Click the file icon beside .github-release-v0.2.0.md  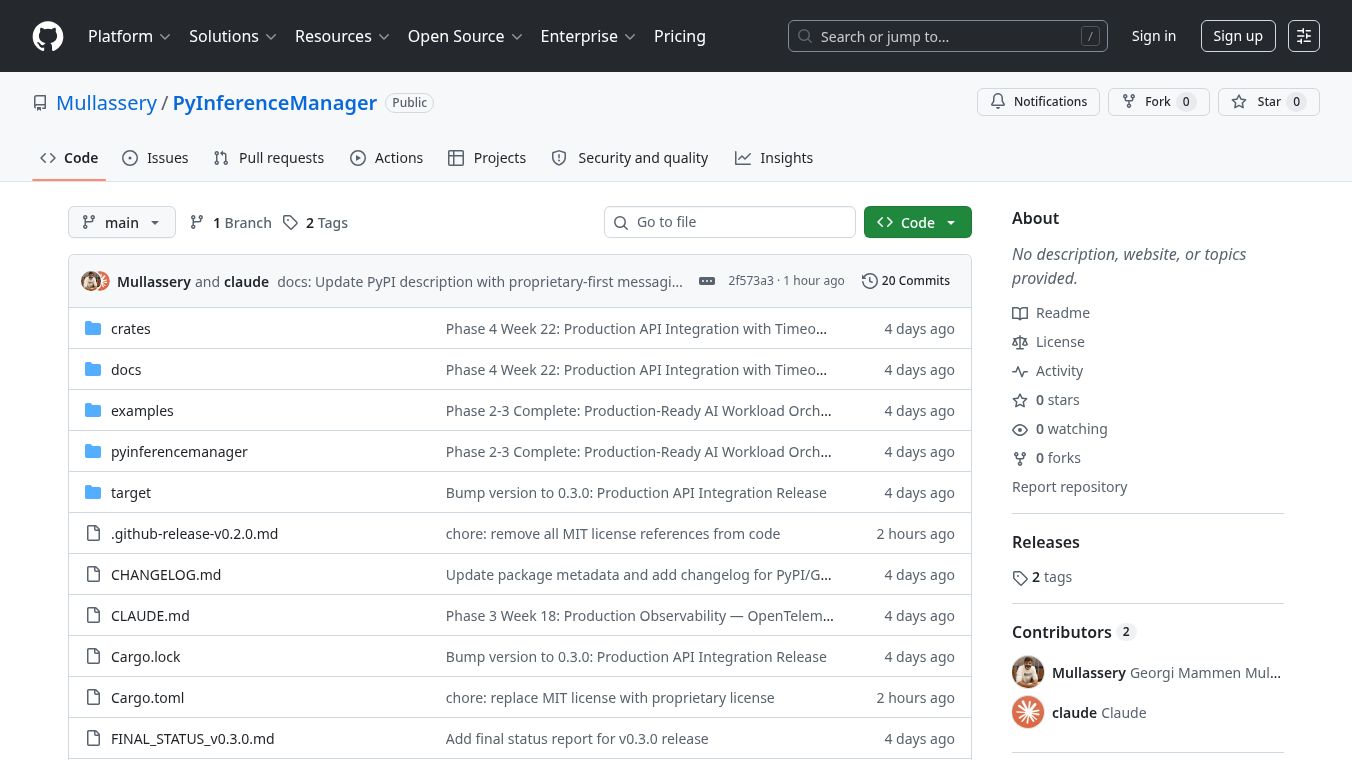(93, 534)
